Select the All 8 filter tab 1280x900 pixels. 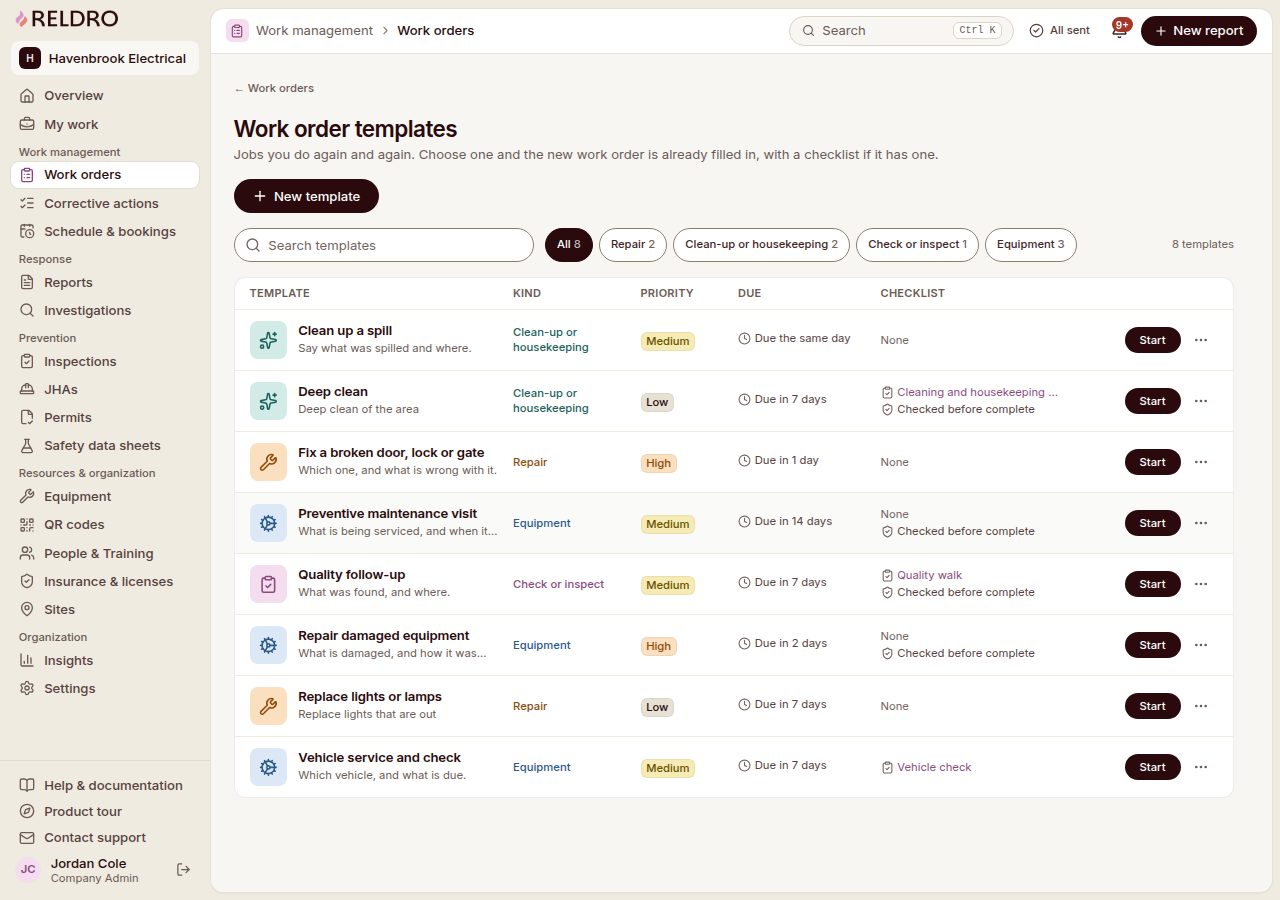pyautogui.click(x=569, y=245)
